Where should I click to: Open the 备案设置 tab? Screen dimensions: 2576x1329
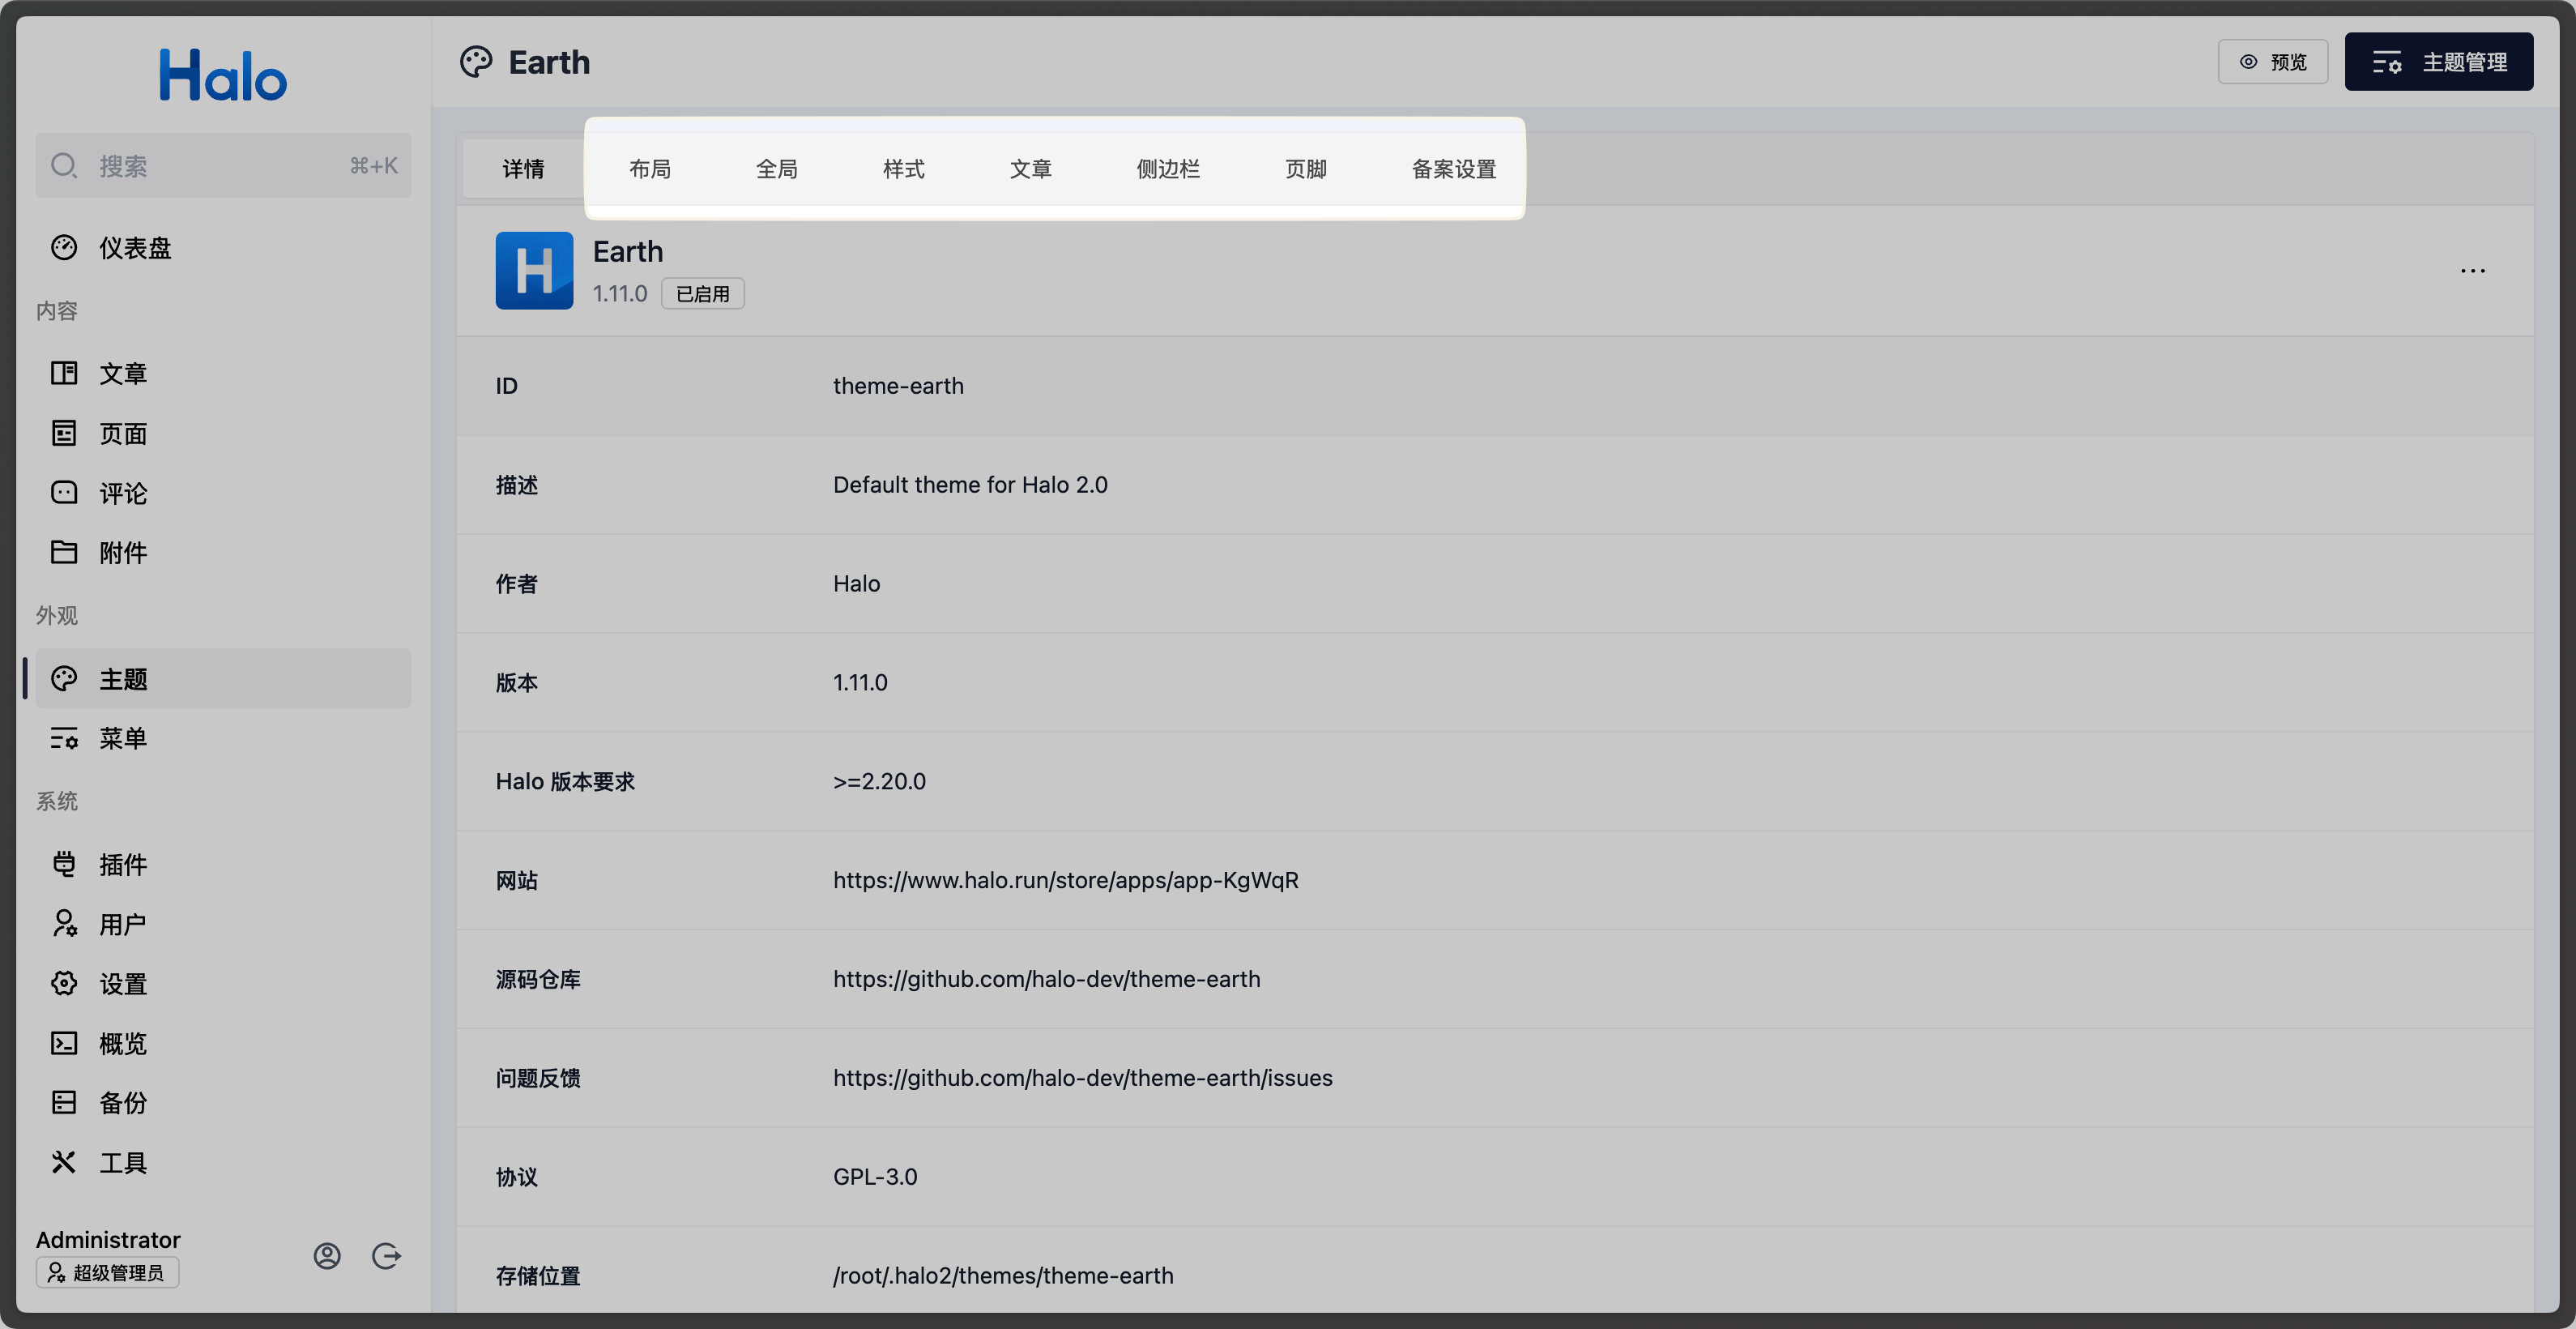[1453, 169]
